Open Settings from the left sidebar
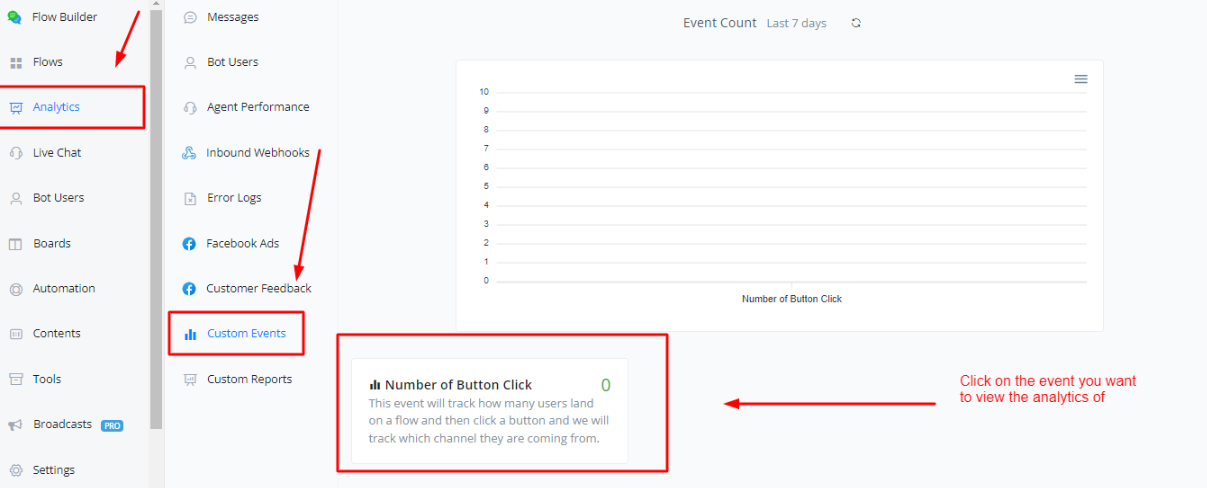Viewport: 1207px width, 488px height. pos(53,470)
